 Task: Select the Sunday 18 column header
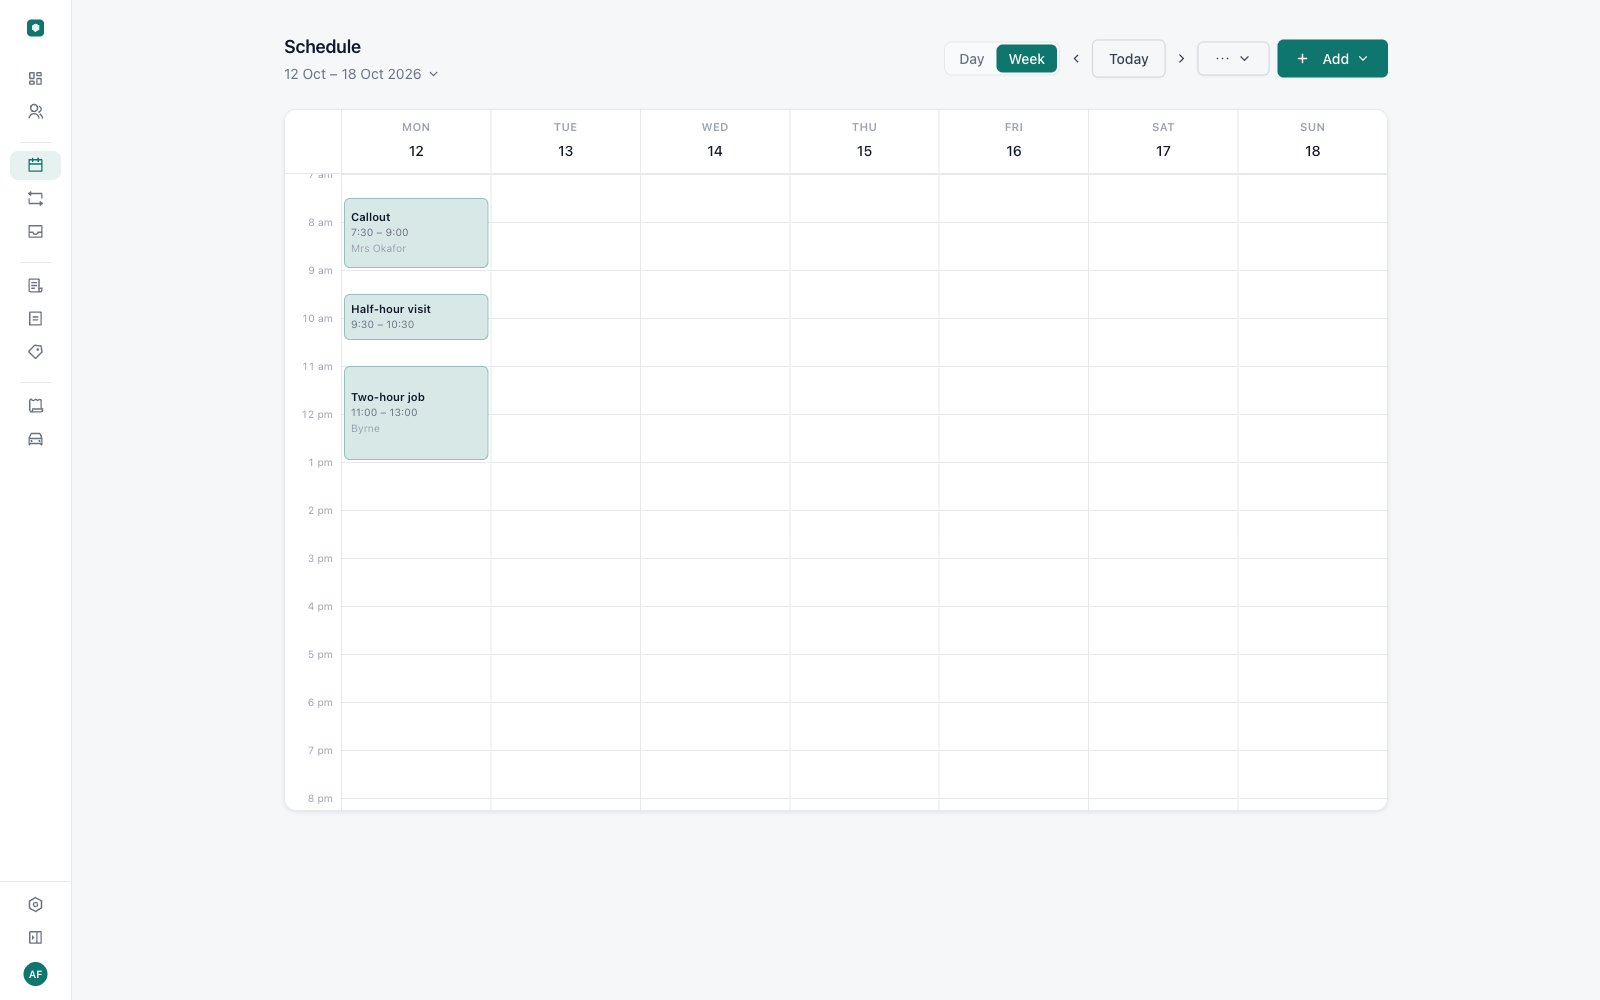(x=1312, y=141)
